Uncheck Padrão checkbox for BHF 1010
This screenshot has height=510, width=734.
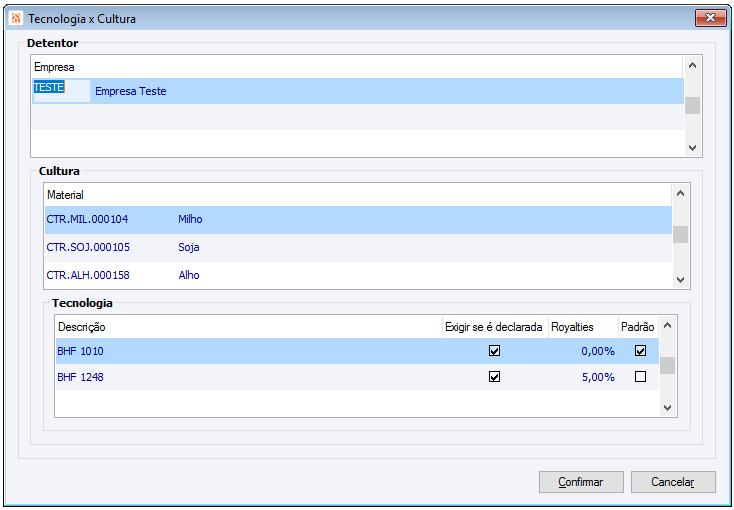coord(640,351)
